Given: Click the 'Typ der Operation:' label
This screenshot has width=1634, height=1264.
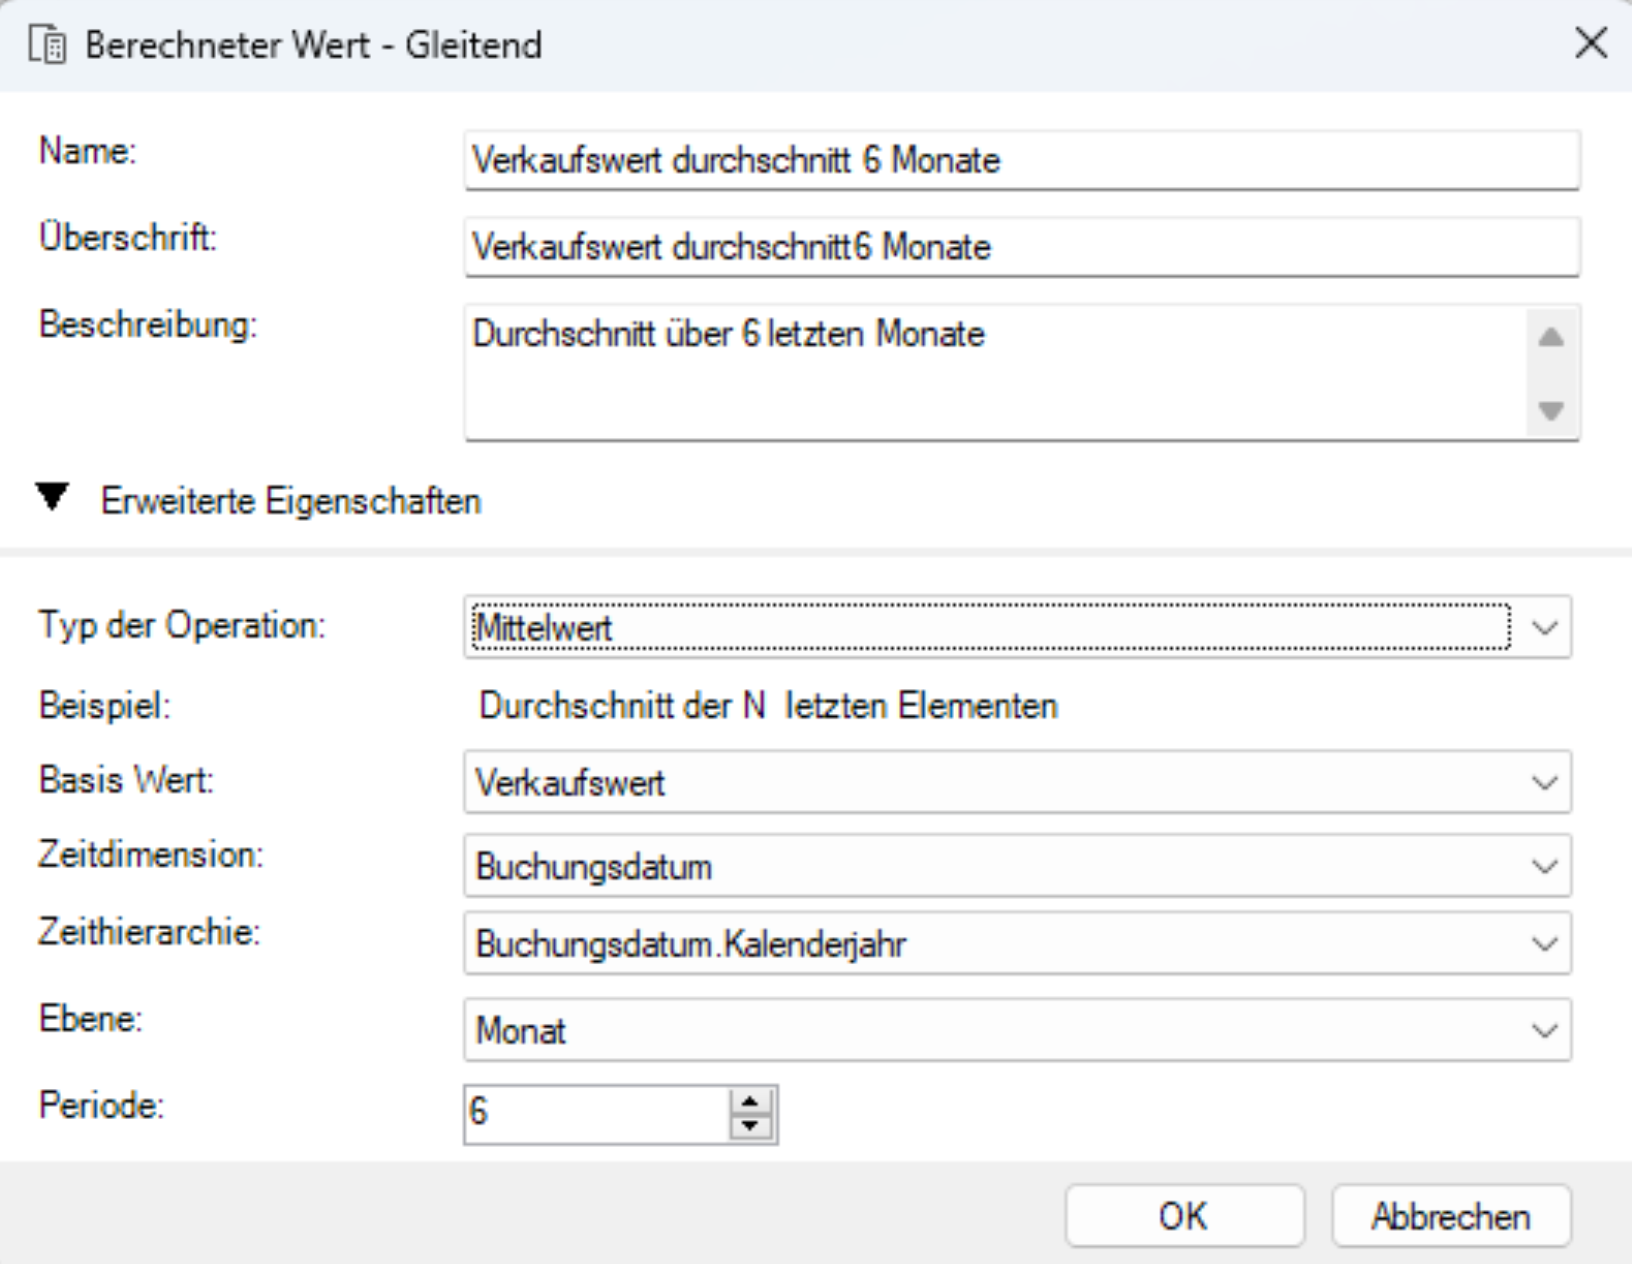Looking at the screenshot, I should point(182,626).
